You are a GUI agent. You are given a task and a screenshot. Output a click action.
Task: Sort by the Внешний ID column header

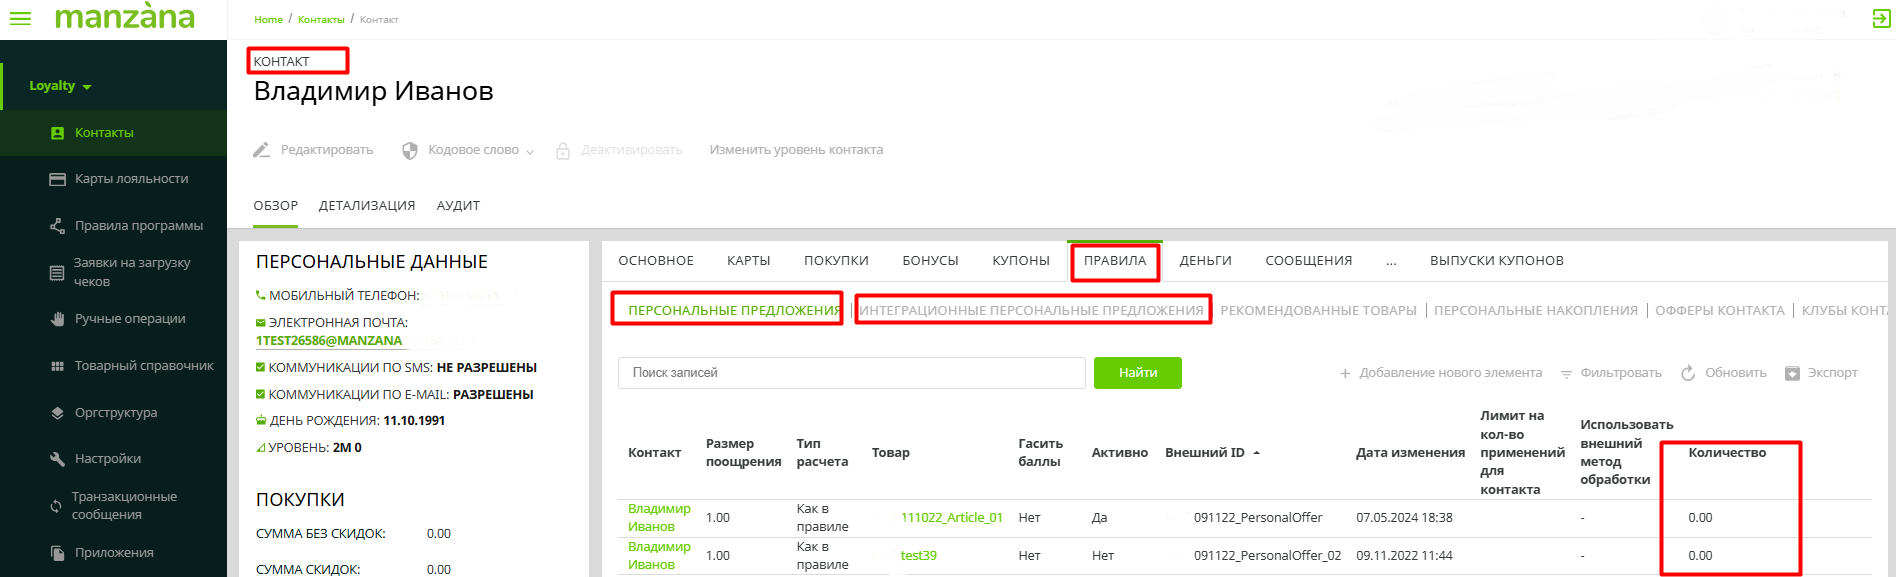pos(1205,453)
